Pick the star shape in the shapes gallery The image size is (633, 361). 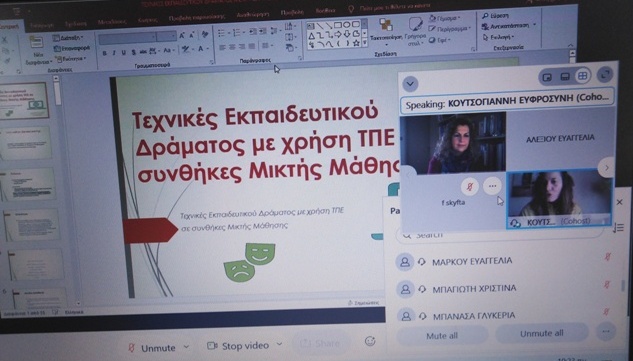pos(356,43)
